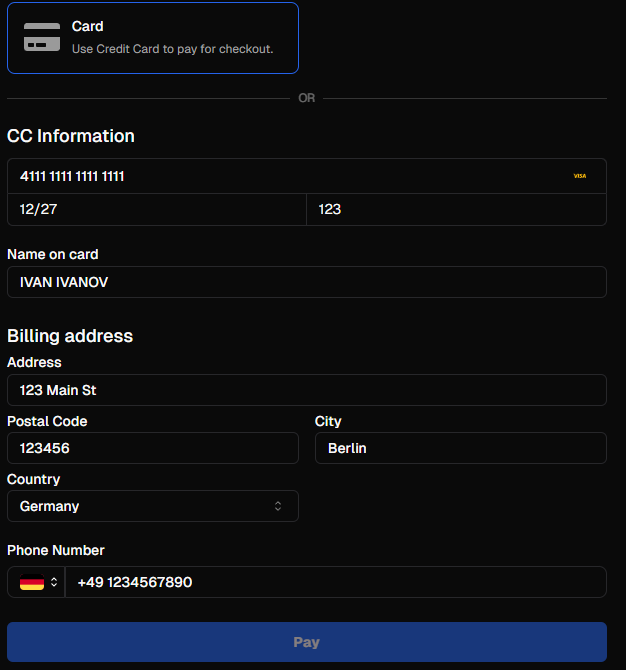Open phone country code chevron beside flag

[54, 582]
